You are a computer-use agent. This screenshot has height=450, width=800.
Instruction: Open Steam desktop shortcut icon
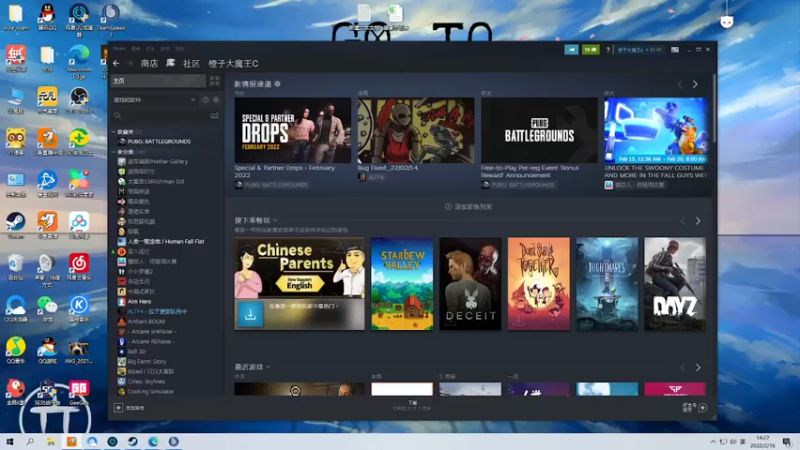pos(15,226)
